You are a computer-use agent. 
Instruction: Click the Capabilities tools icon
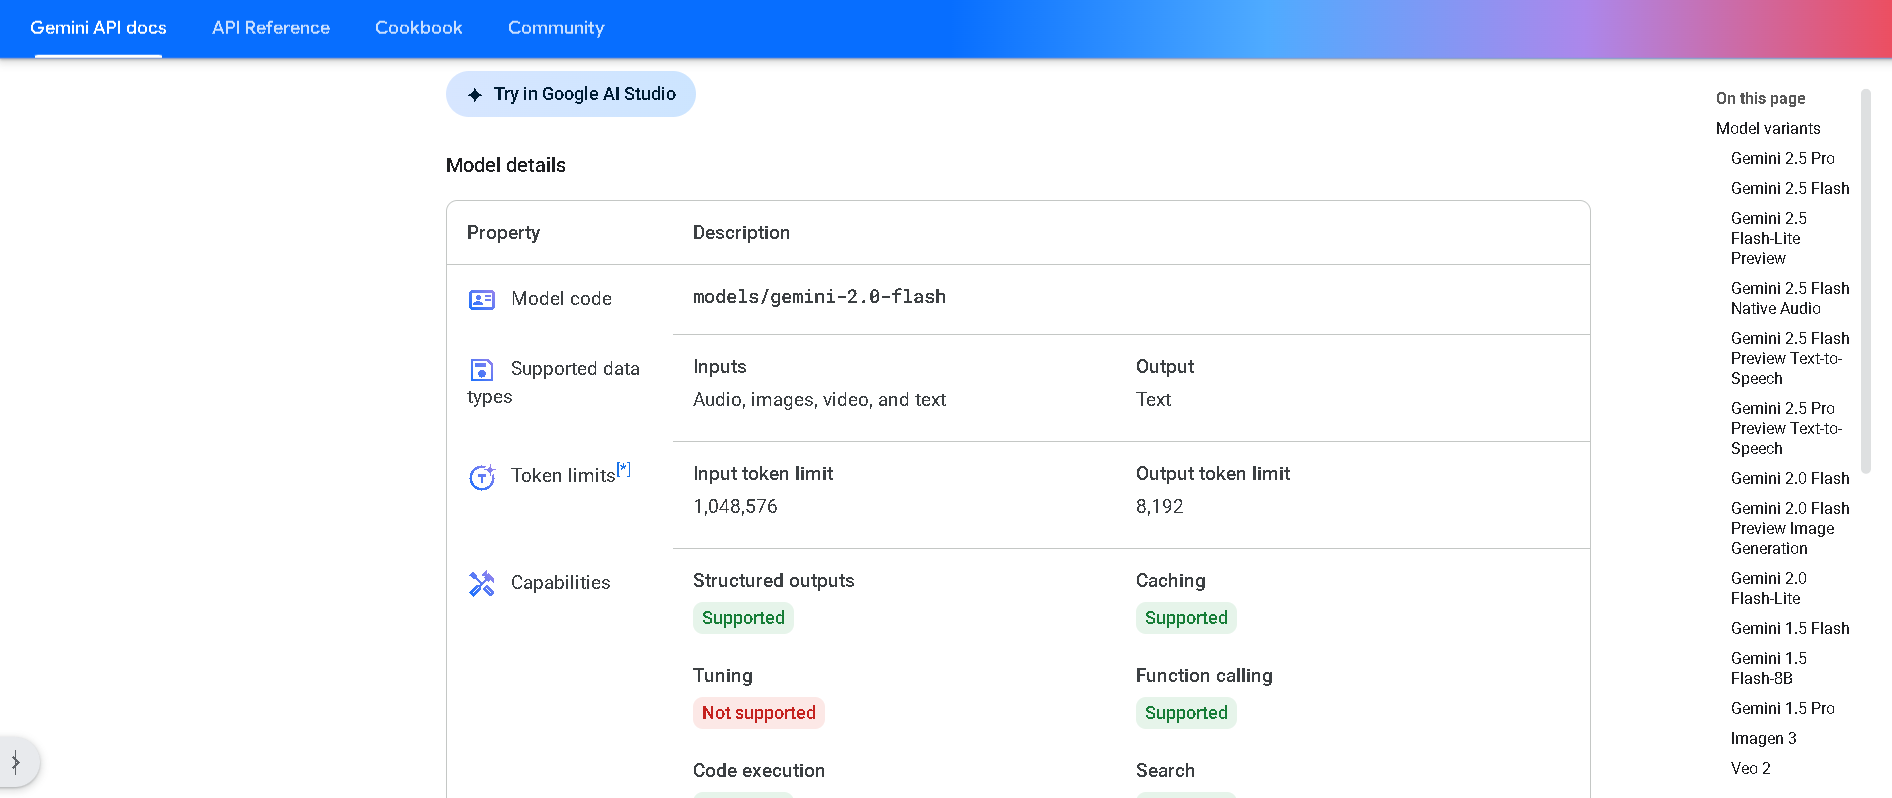pyautogui.click(x=482, y=583)
